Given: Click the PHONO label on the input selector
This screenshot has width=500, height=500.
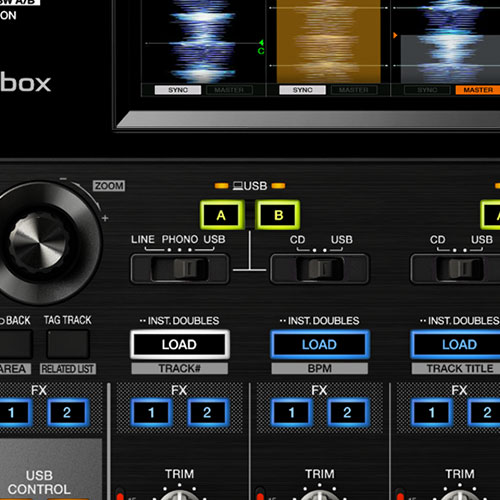Looking at the screenshot, I should 180,239.
